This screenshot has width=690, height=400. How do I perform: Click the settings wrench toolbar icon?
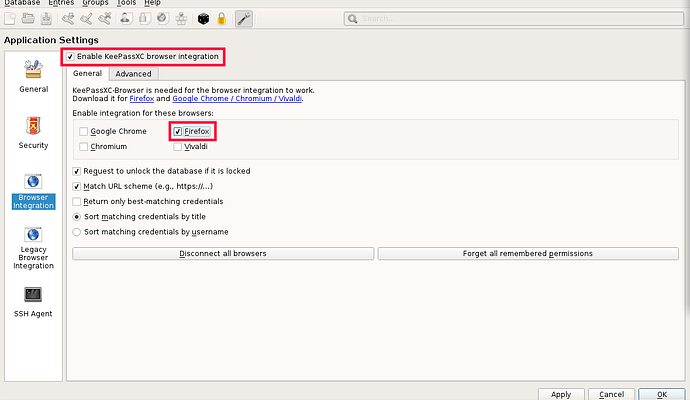tap(243, 19)
